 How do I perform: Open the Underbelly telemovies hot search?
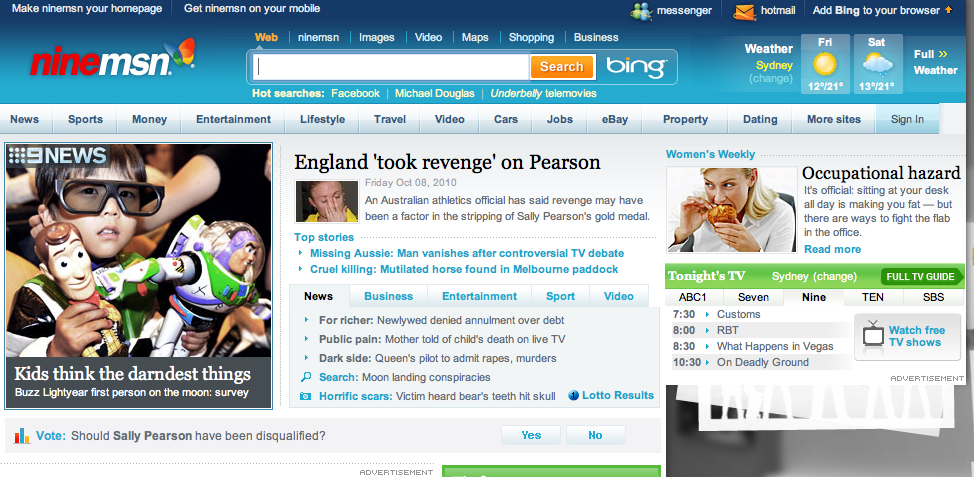click(x=544, y=93)
